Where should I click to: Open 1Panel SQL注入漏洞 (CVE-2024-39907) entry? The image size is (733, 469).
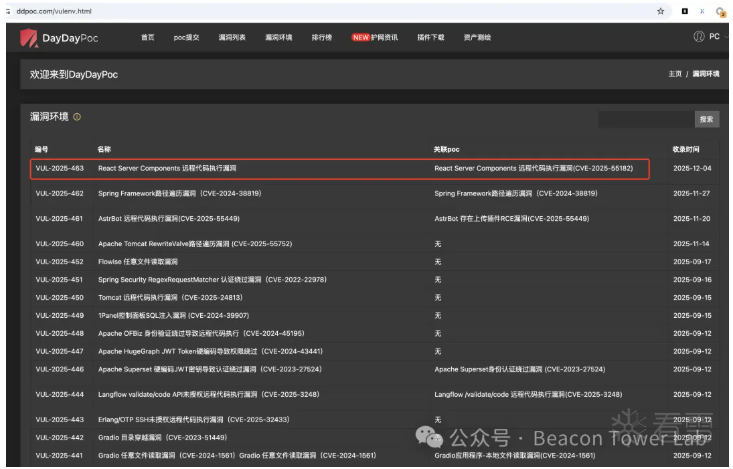173,316
